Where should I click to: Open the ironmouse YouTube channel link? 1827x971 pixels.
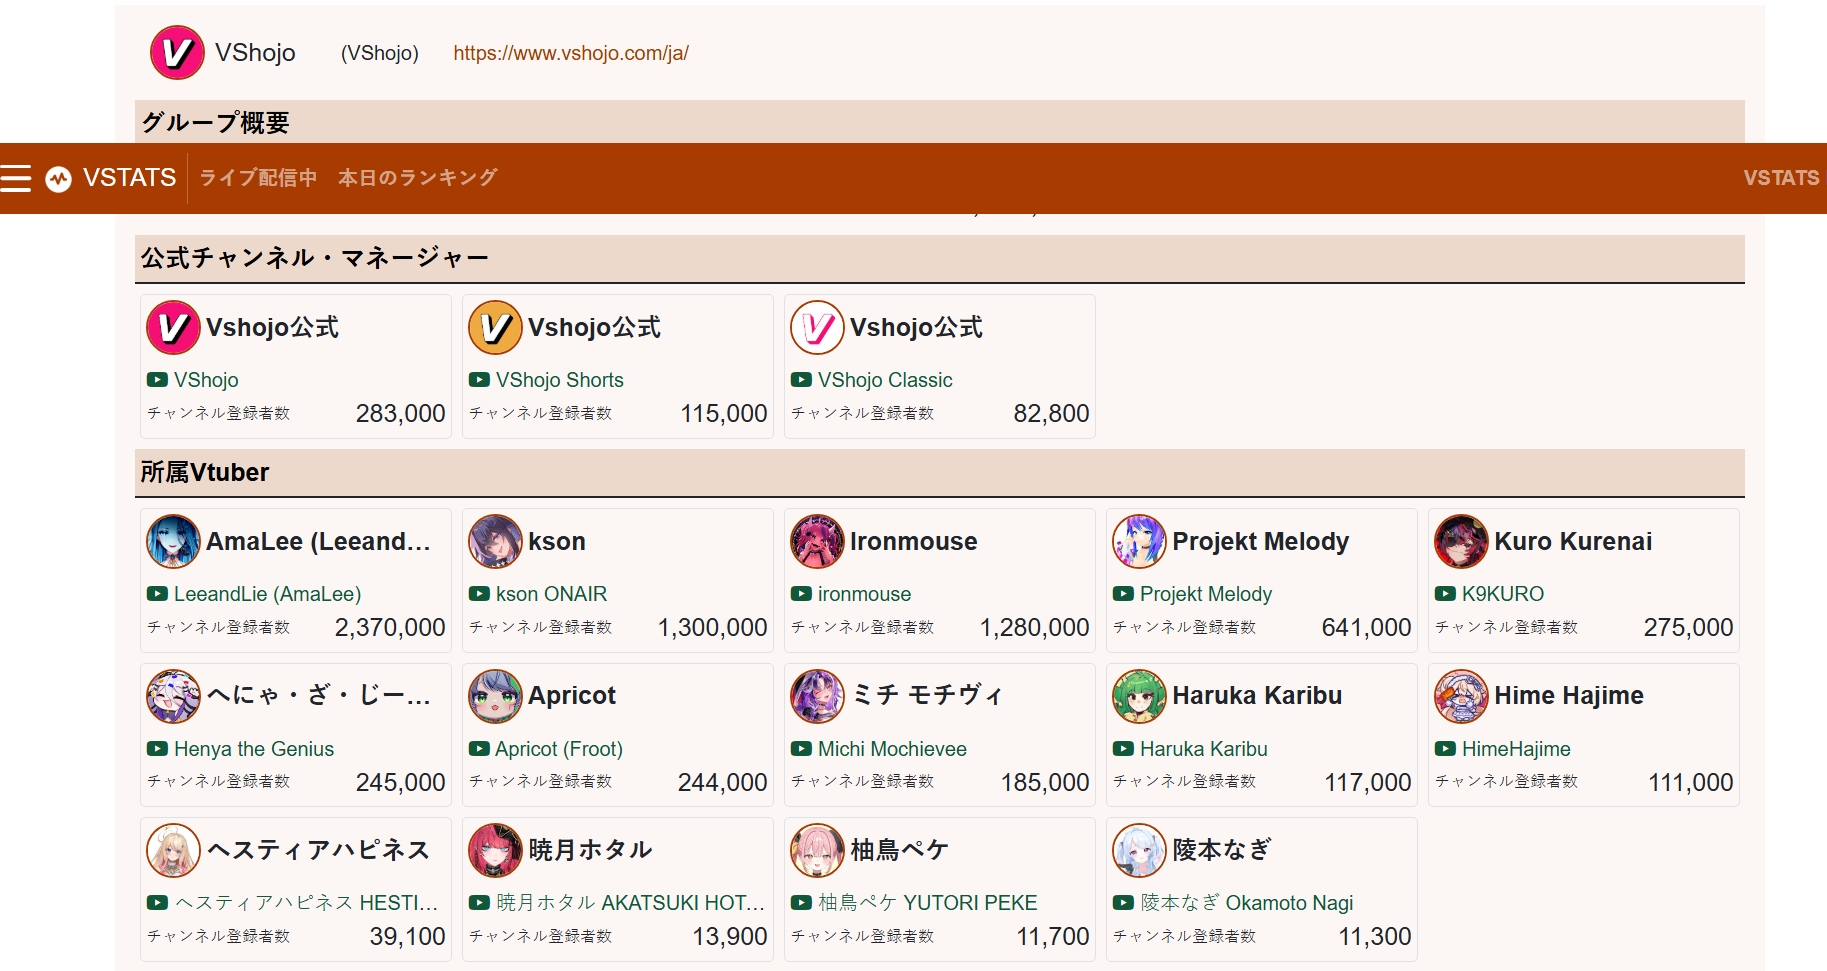(x=864, y=594)
